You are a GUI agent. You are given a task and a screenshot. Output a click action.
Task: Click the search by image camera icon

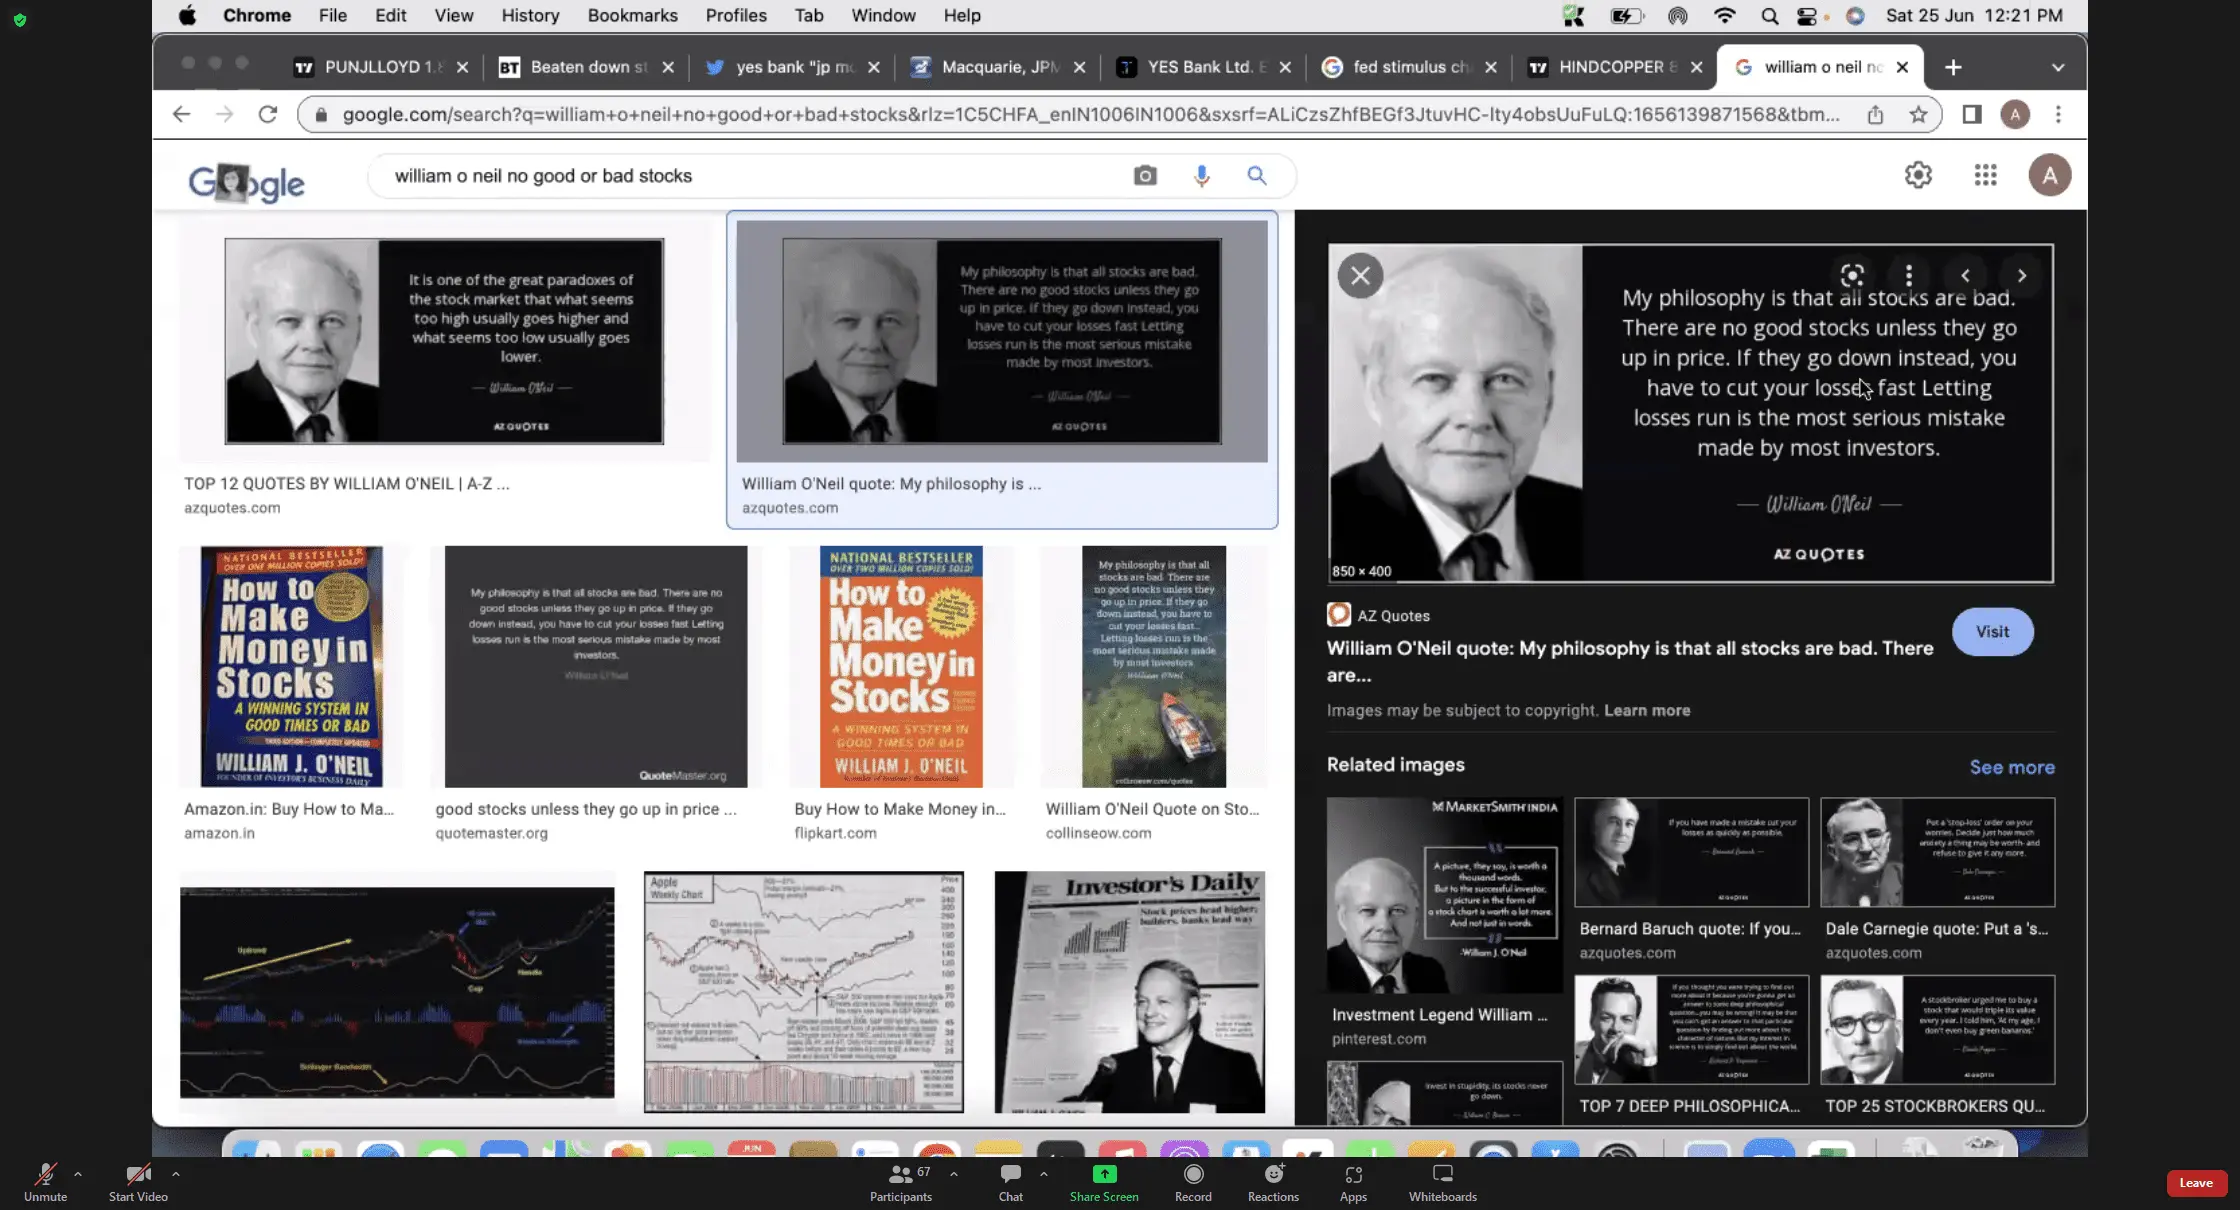coord(1145,176)
